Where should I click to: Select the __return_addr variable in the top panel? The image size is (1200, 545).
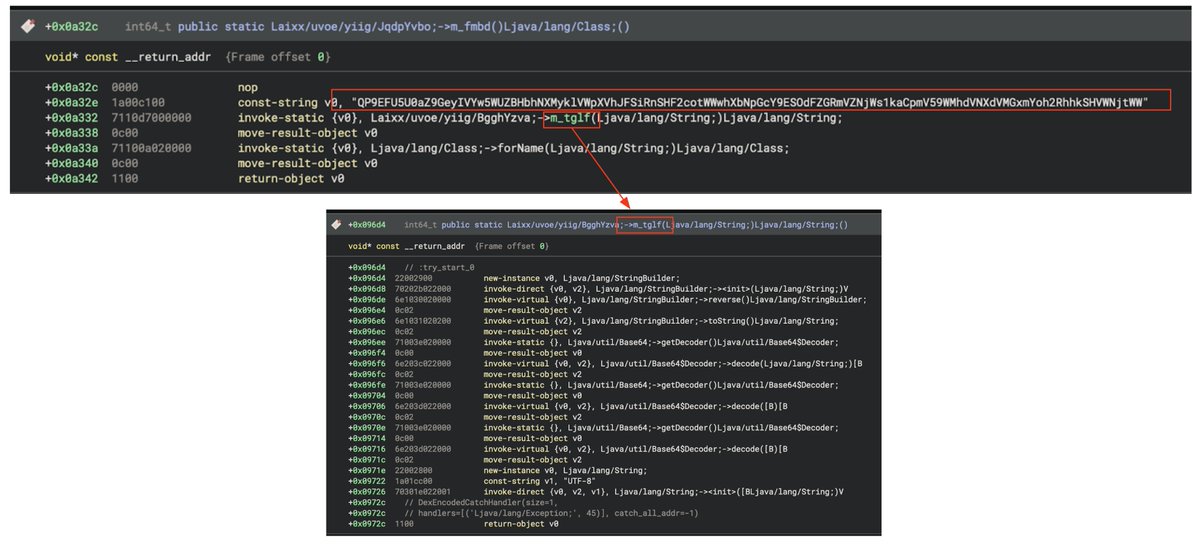click(167, 57)
